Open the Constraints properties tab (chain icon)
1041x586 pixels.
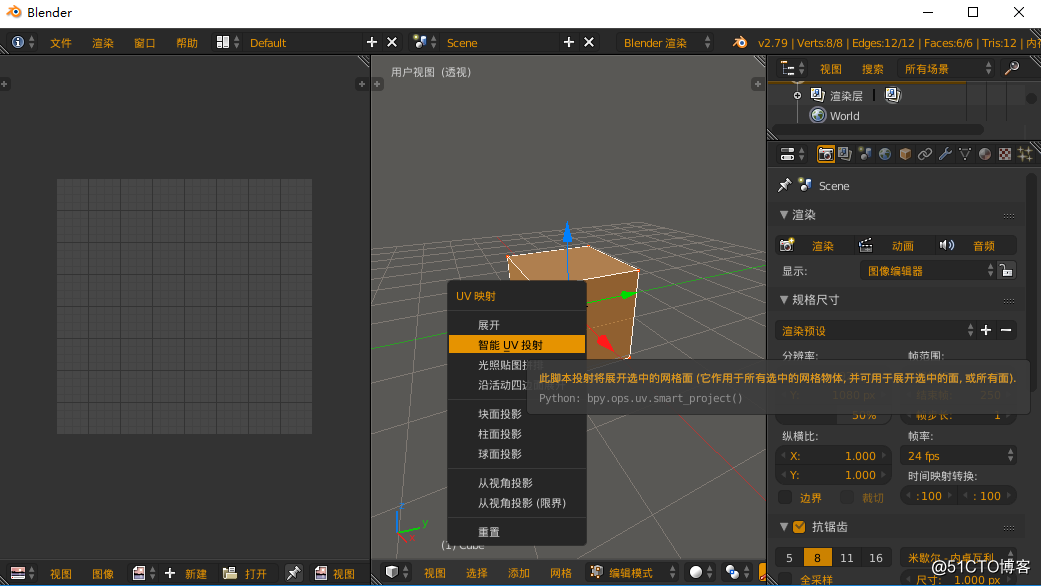[x=924, y=154]
